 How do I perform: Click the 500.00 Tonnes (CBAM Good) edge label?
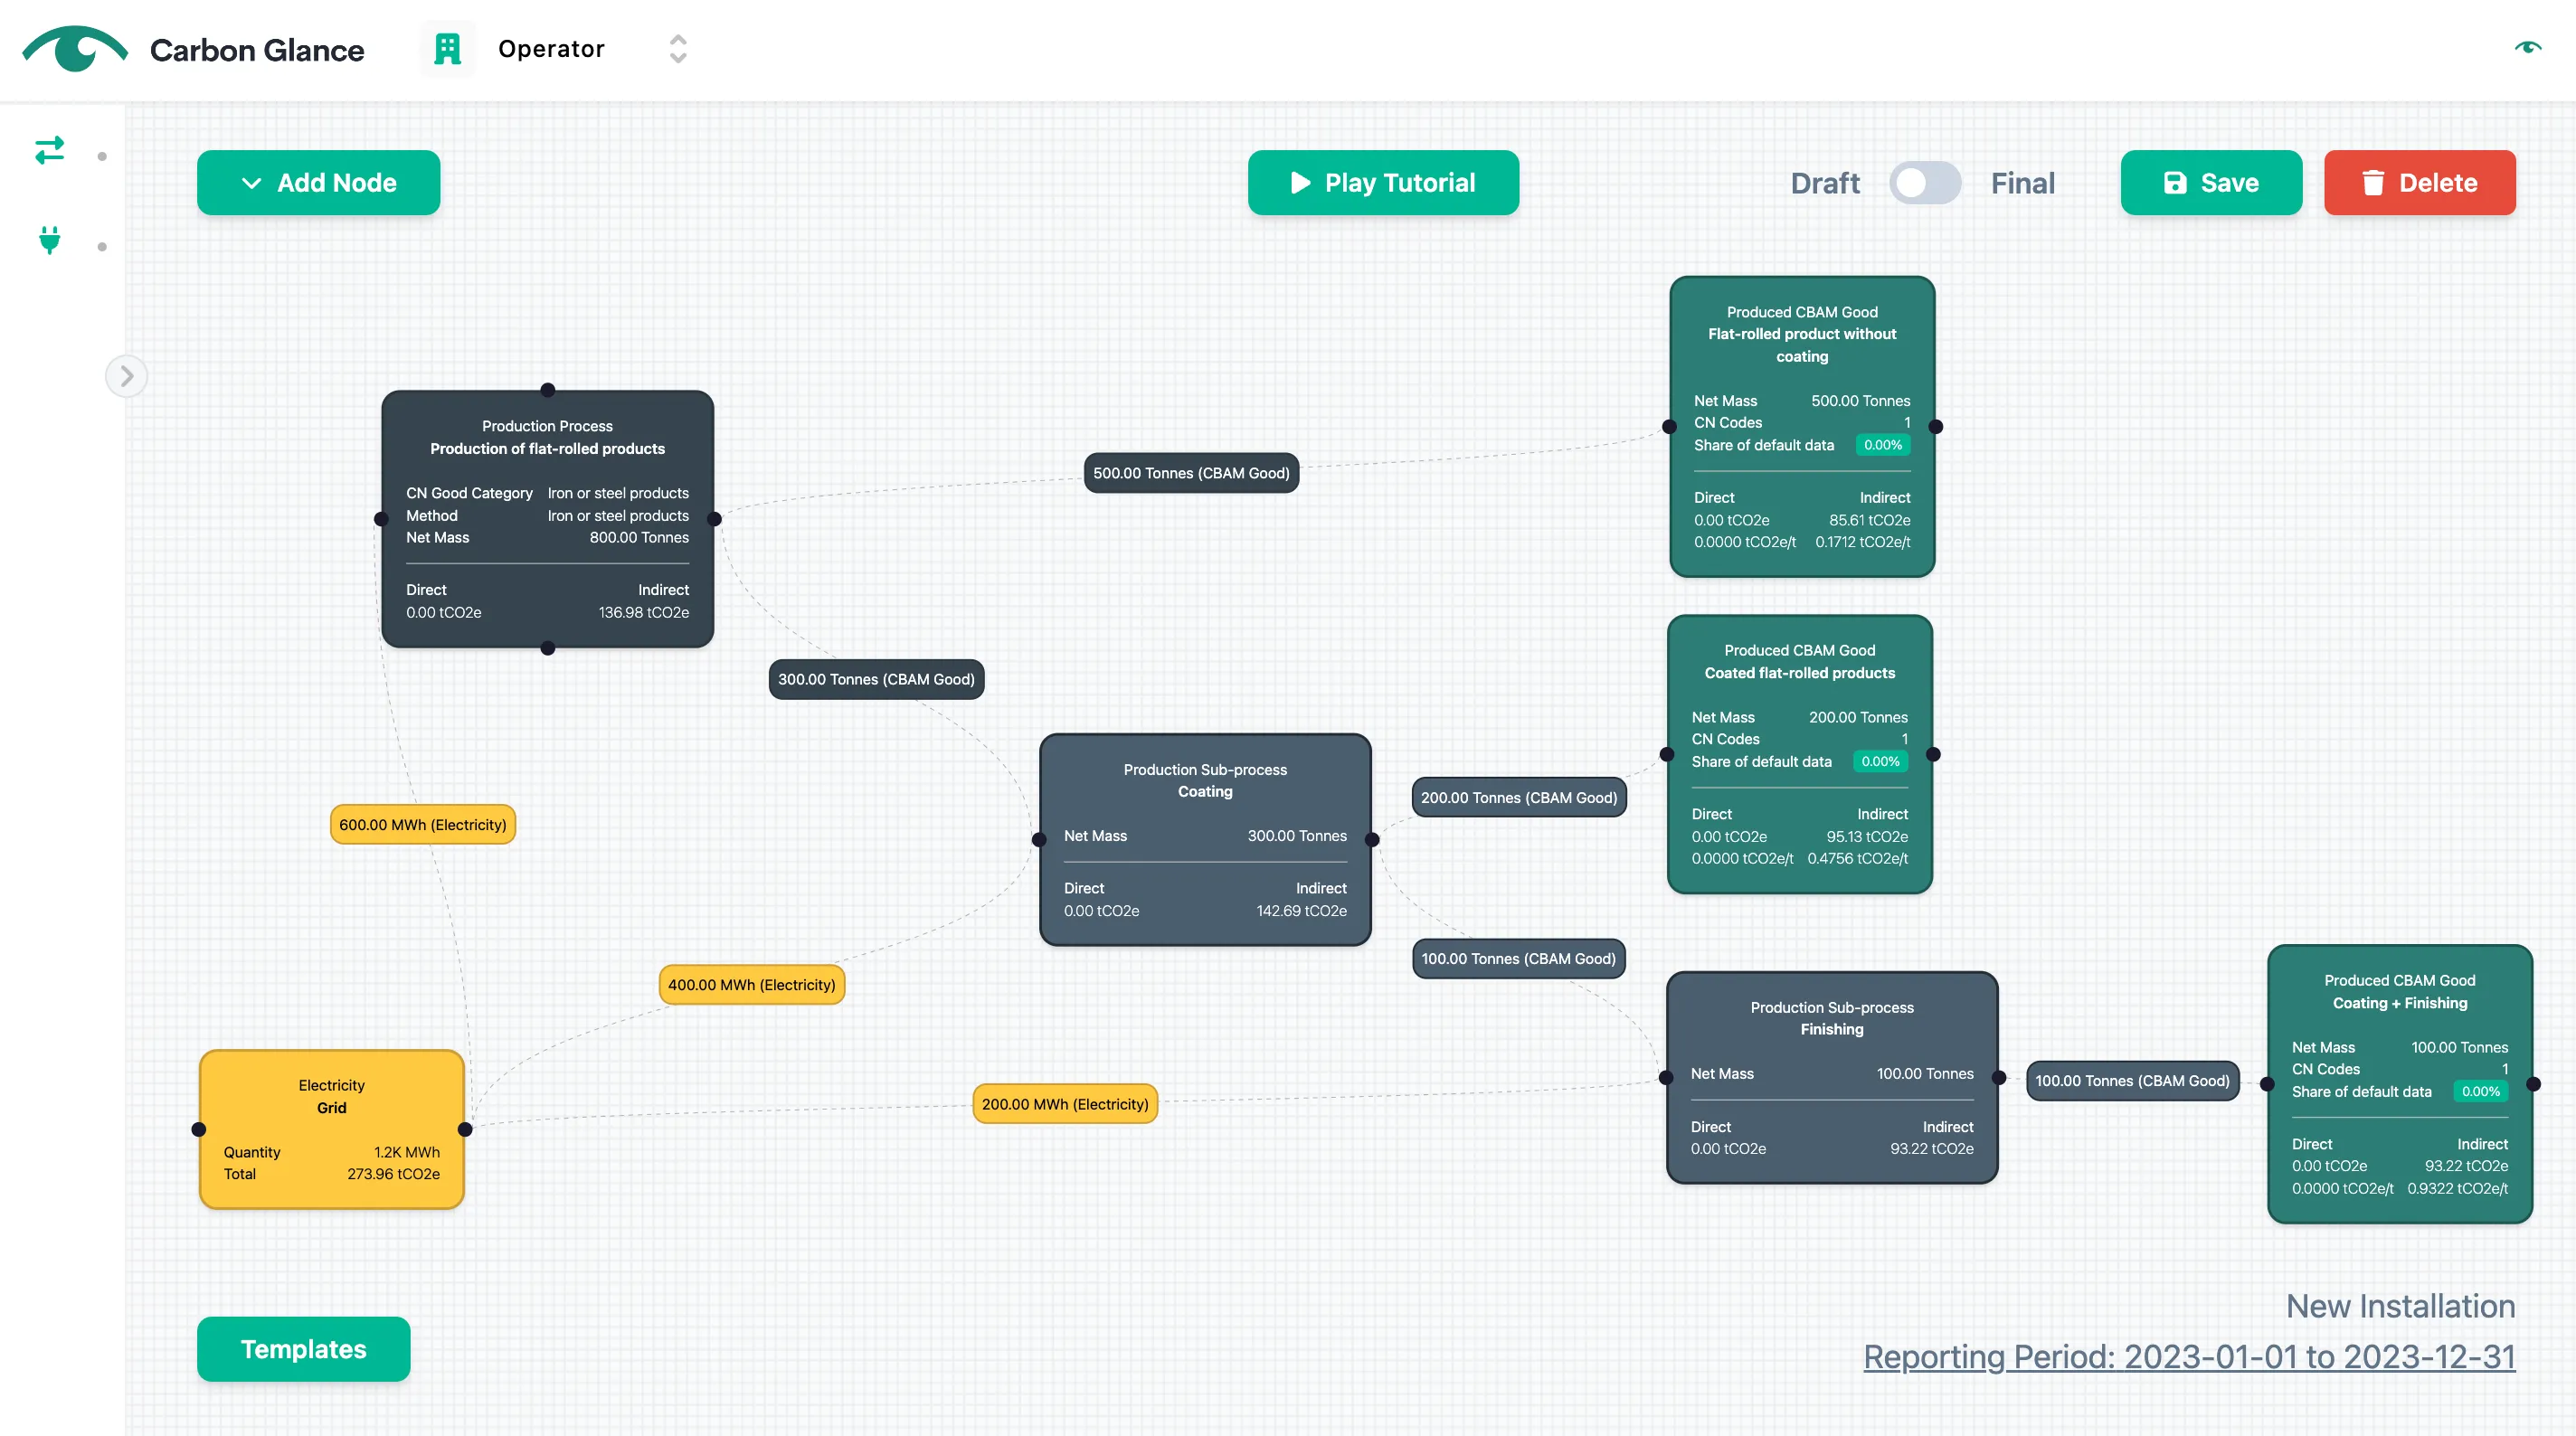(x=1191, y=473)
